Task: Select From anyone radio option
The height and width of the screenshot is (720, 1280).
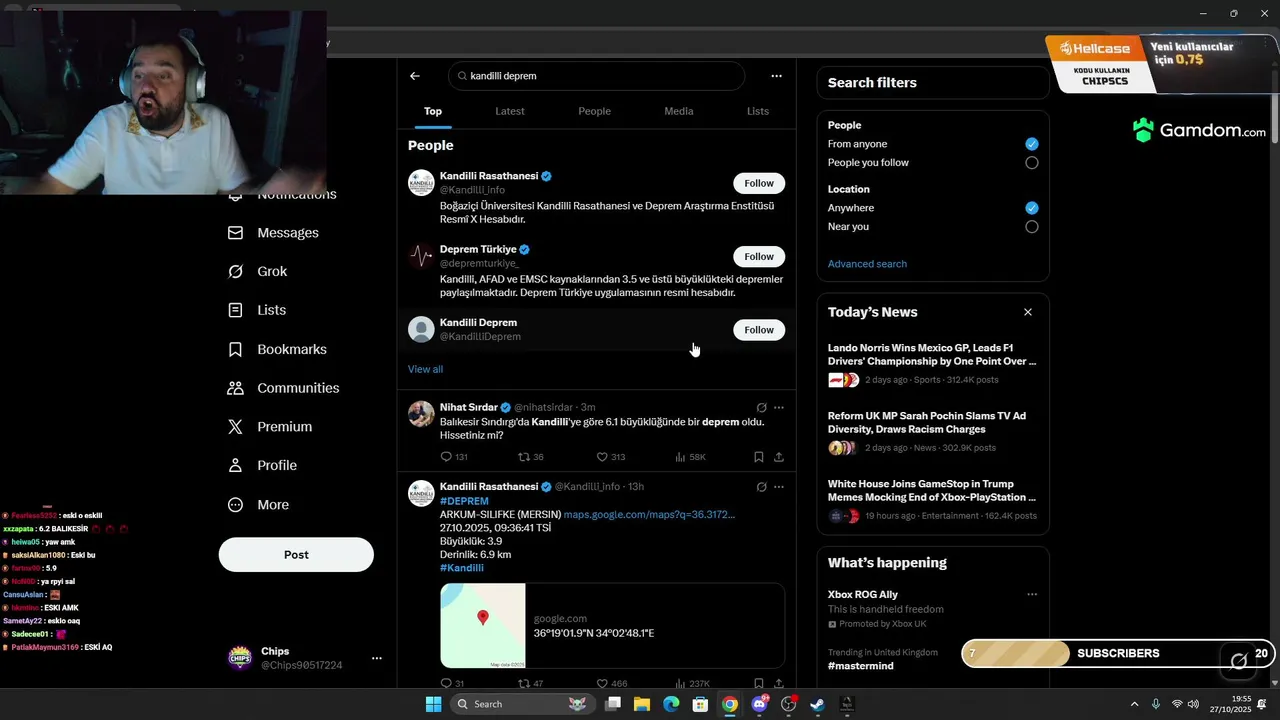Action: 1032,144
